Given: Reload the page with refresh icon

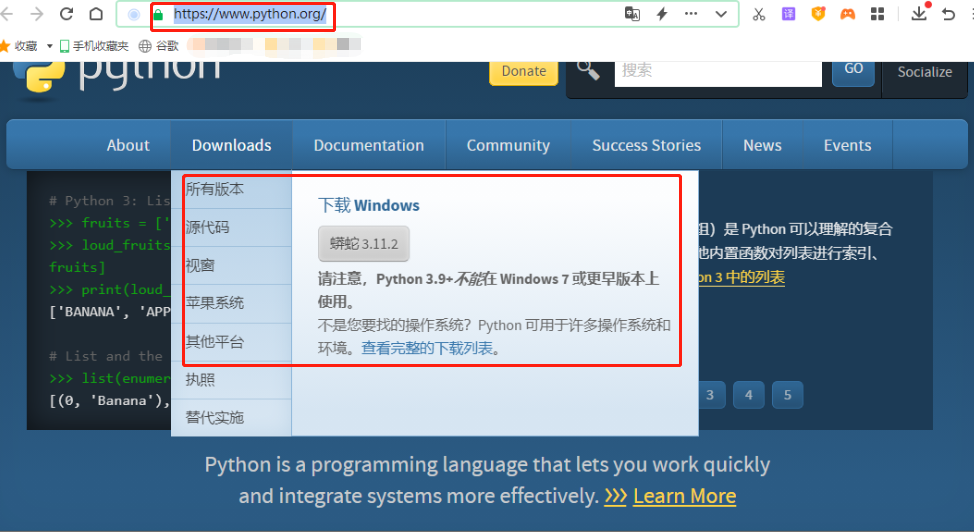Looking at the screenshot, I should point(66,14).
